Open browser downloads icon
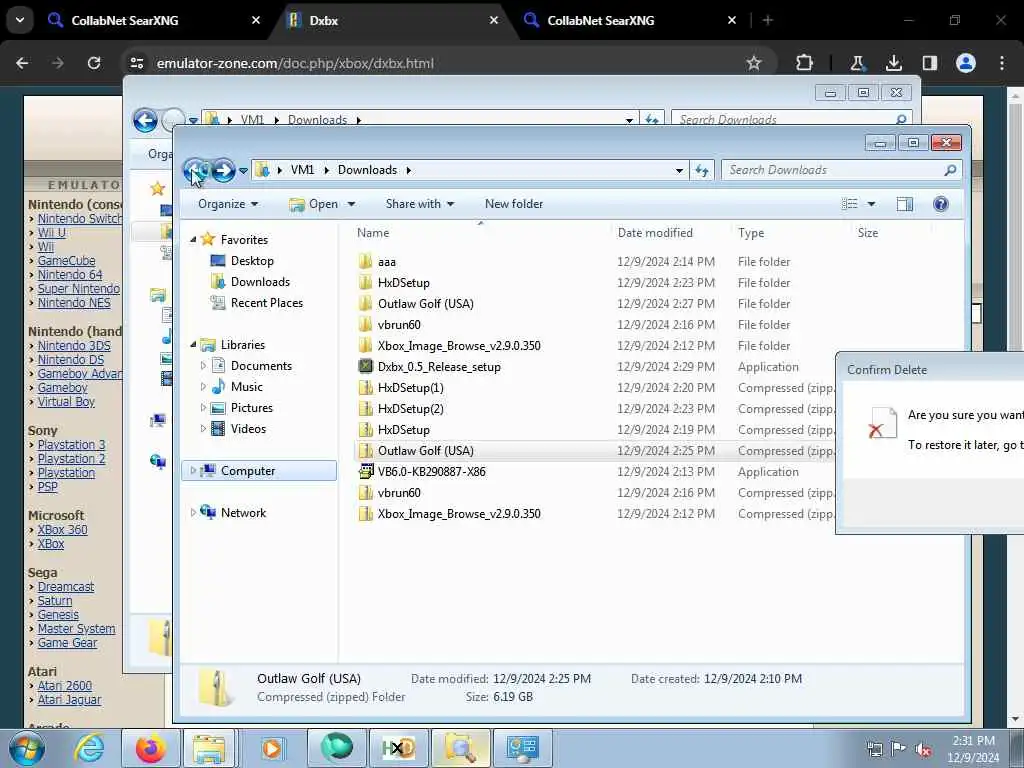Image resolution: width=1024 pixels, height=768 pixels. pos(893,63)
